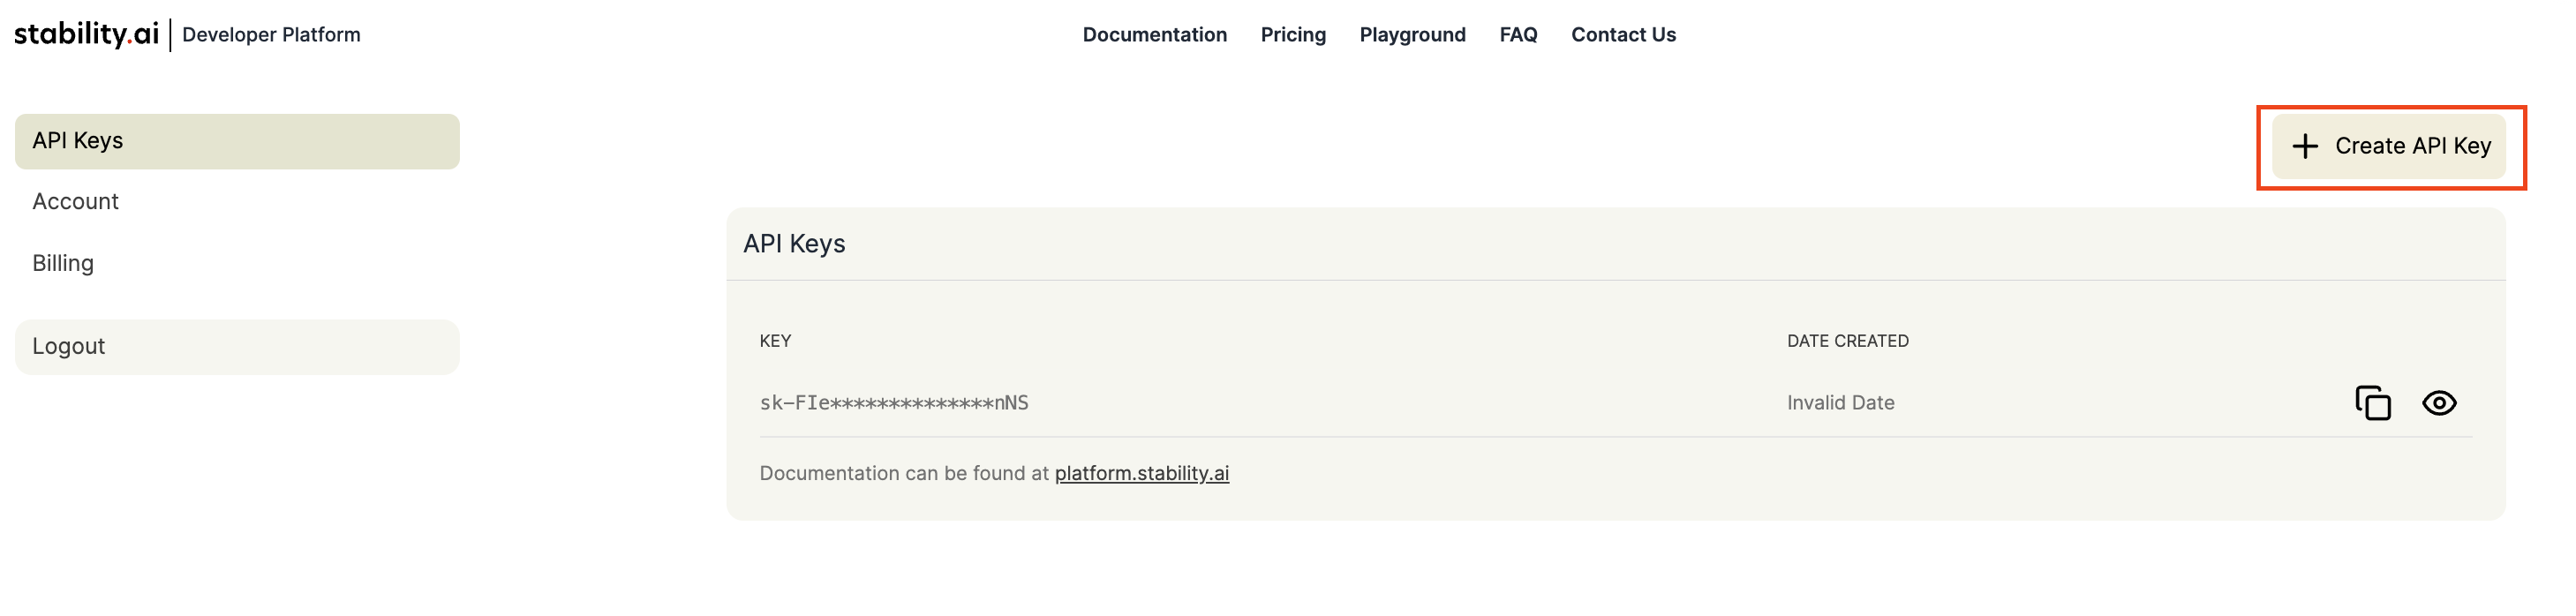Open the Documentation nav link
This screenshot has width=2576, height=616.
1154,35
